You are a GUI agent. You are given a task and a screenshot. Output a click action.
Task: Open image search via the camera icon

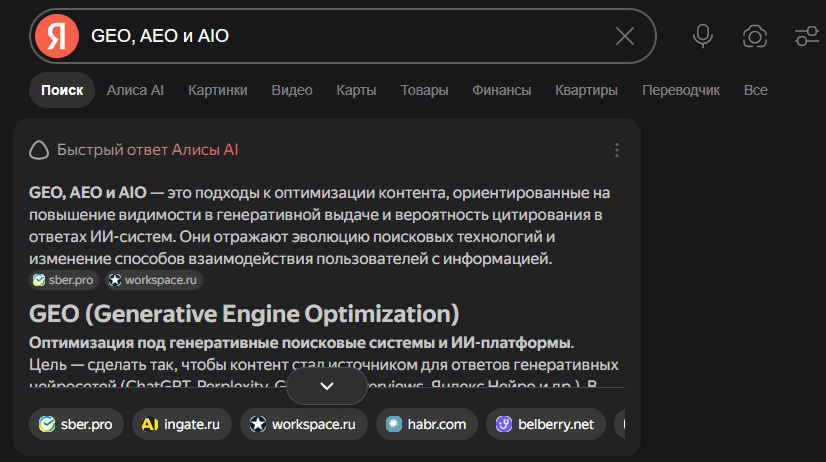[755, 36]
